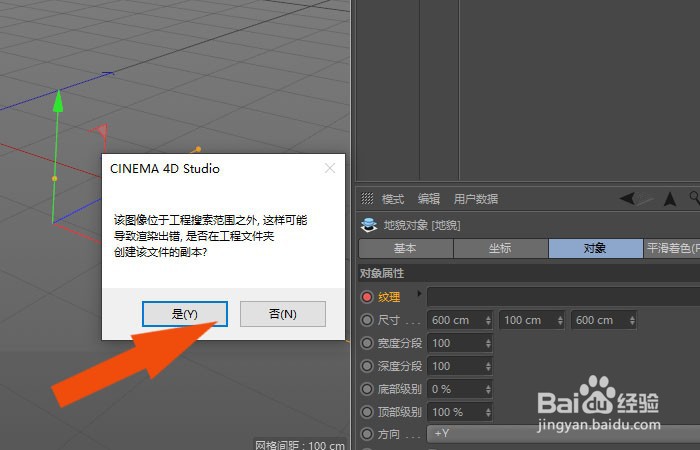700x450 pixels.
Task: Click stepper arrows of first 尺寸 field
Action: (x=488, y=320)
